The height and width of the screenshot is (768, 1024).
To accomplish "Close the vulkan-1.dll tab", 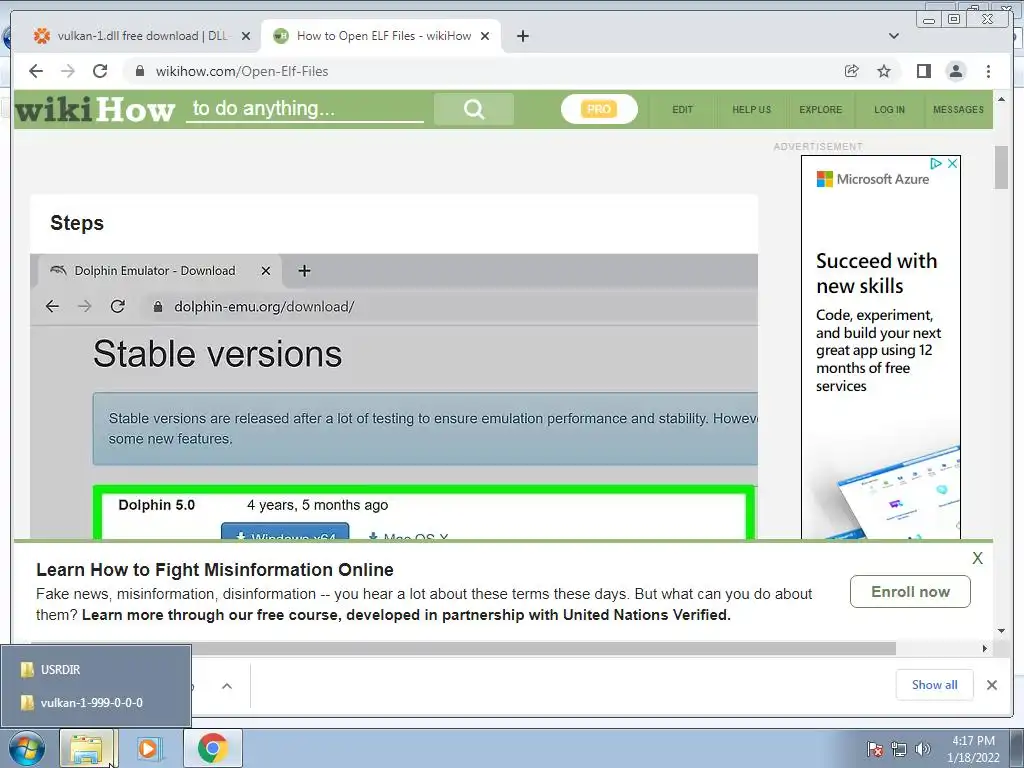I will (x=246, y=36).
